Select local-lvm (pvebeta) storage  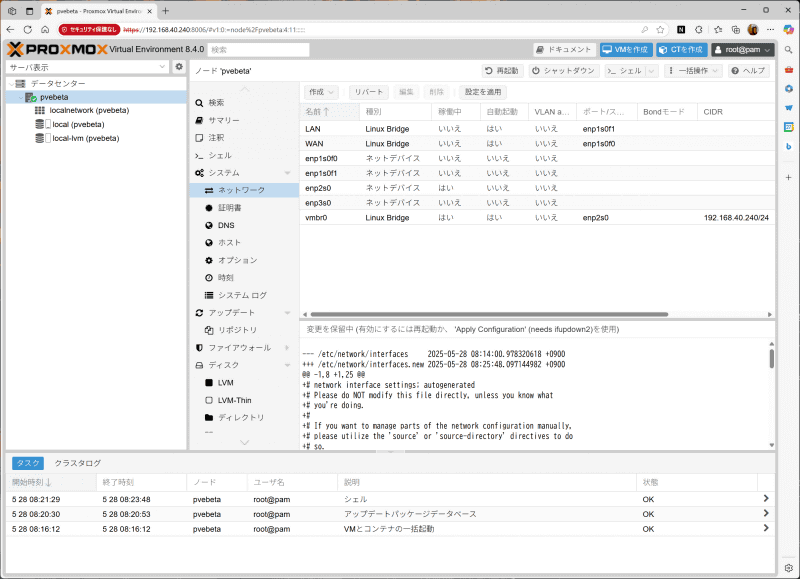pyautogui.click(x=86, y=138)
